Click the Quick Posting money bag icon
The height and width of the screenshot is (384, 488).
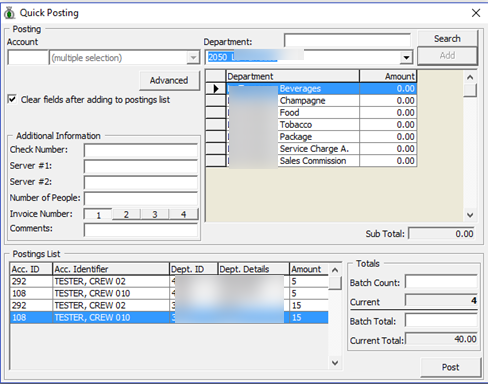10,13
